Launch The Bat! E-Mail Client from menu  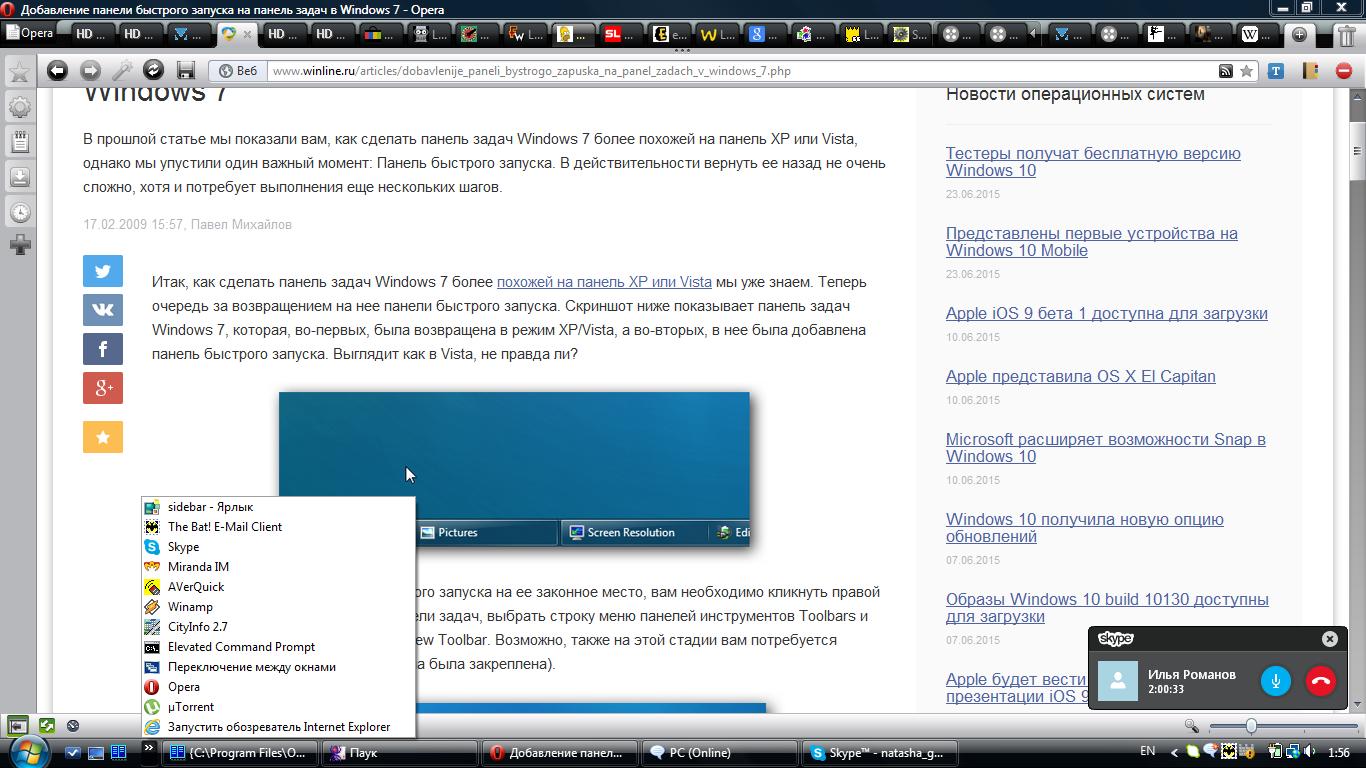(x=278, y=527)
